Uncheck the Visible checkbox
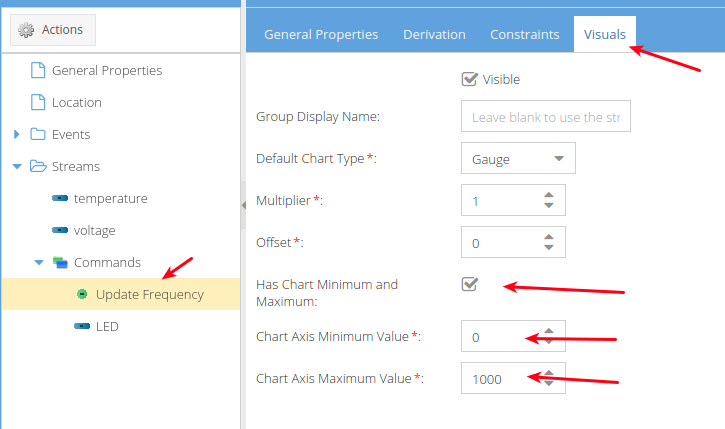The image size is (725, 429). 469,79
